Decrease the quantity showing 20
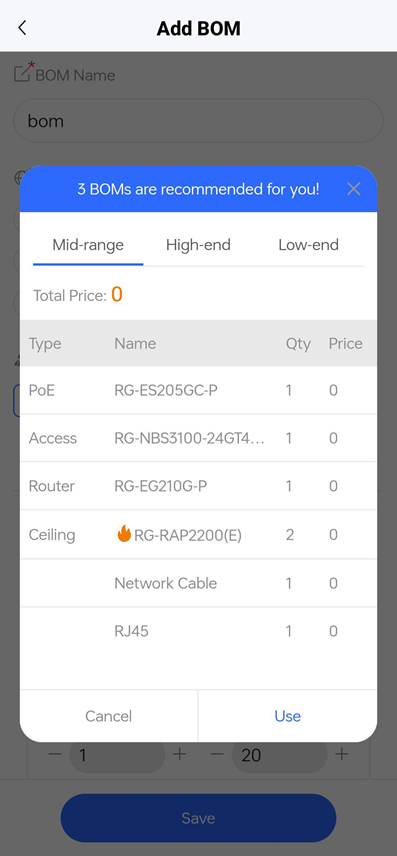This screenshot has height=856, width=397. (x=217, y=755)
